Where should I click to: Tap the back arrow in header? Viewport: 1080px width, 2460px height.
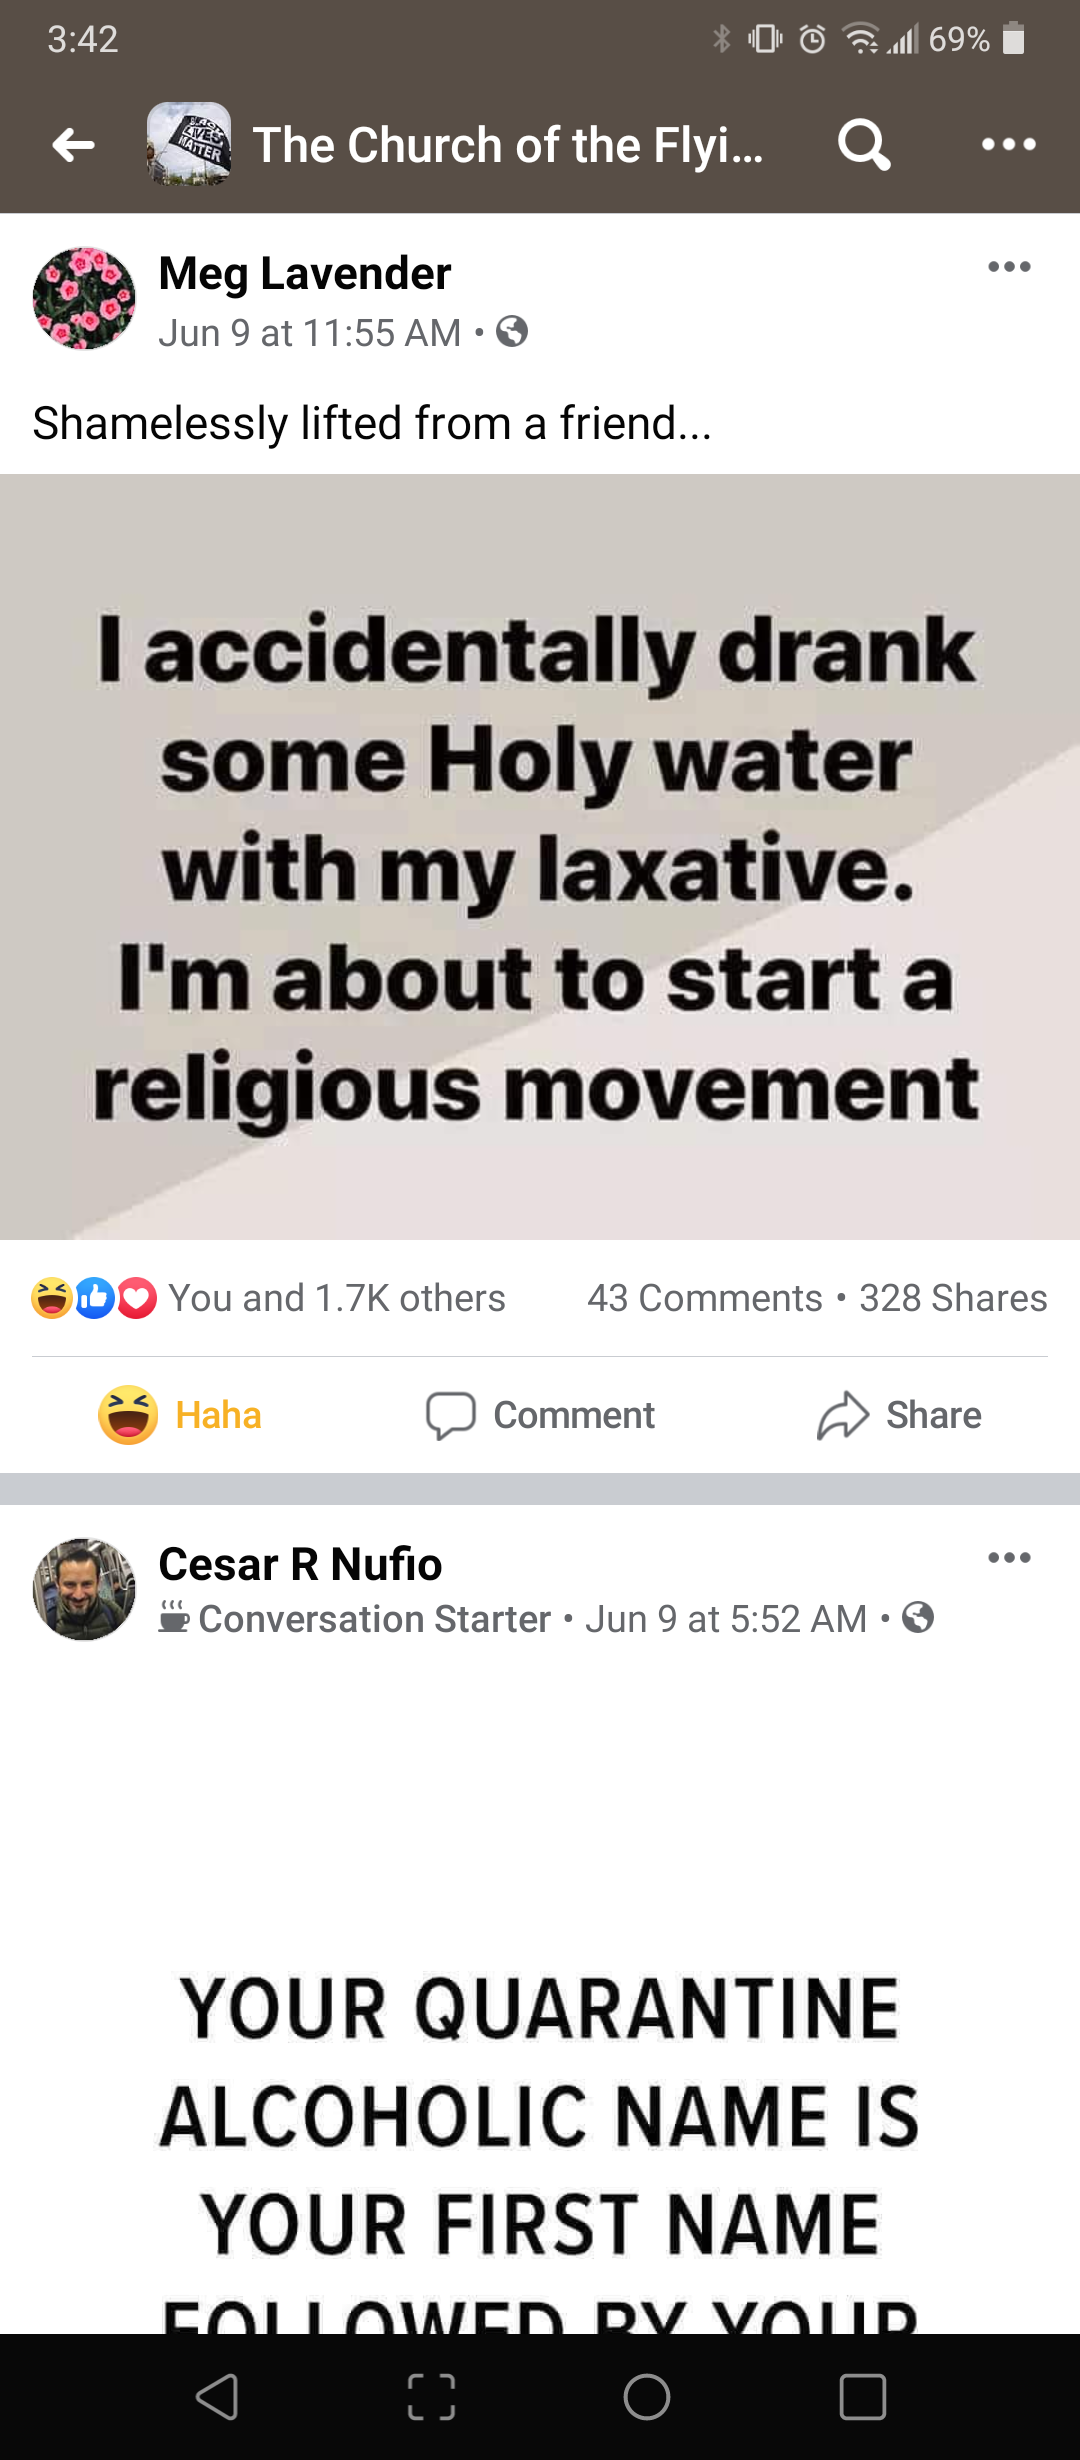(x=74, y=145)
